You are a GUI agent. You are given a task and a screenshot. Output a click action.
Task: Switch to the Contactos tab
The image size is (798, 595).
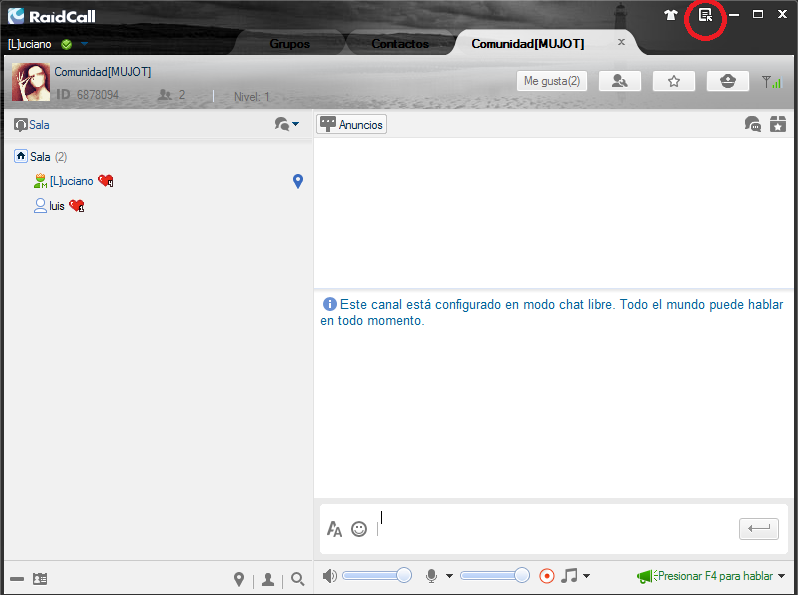(x=399, y=44)
